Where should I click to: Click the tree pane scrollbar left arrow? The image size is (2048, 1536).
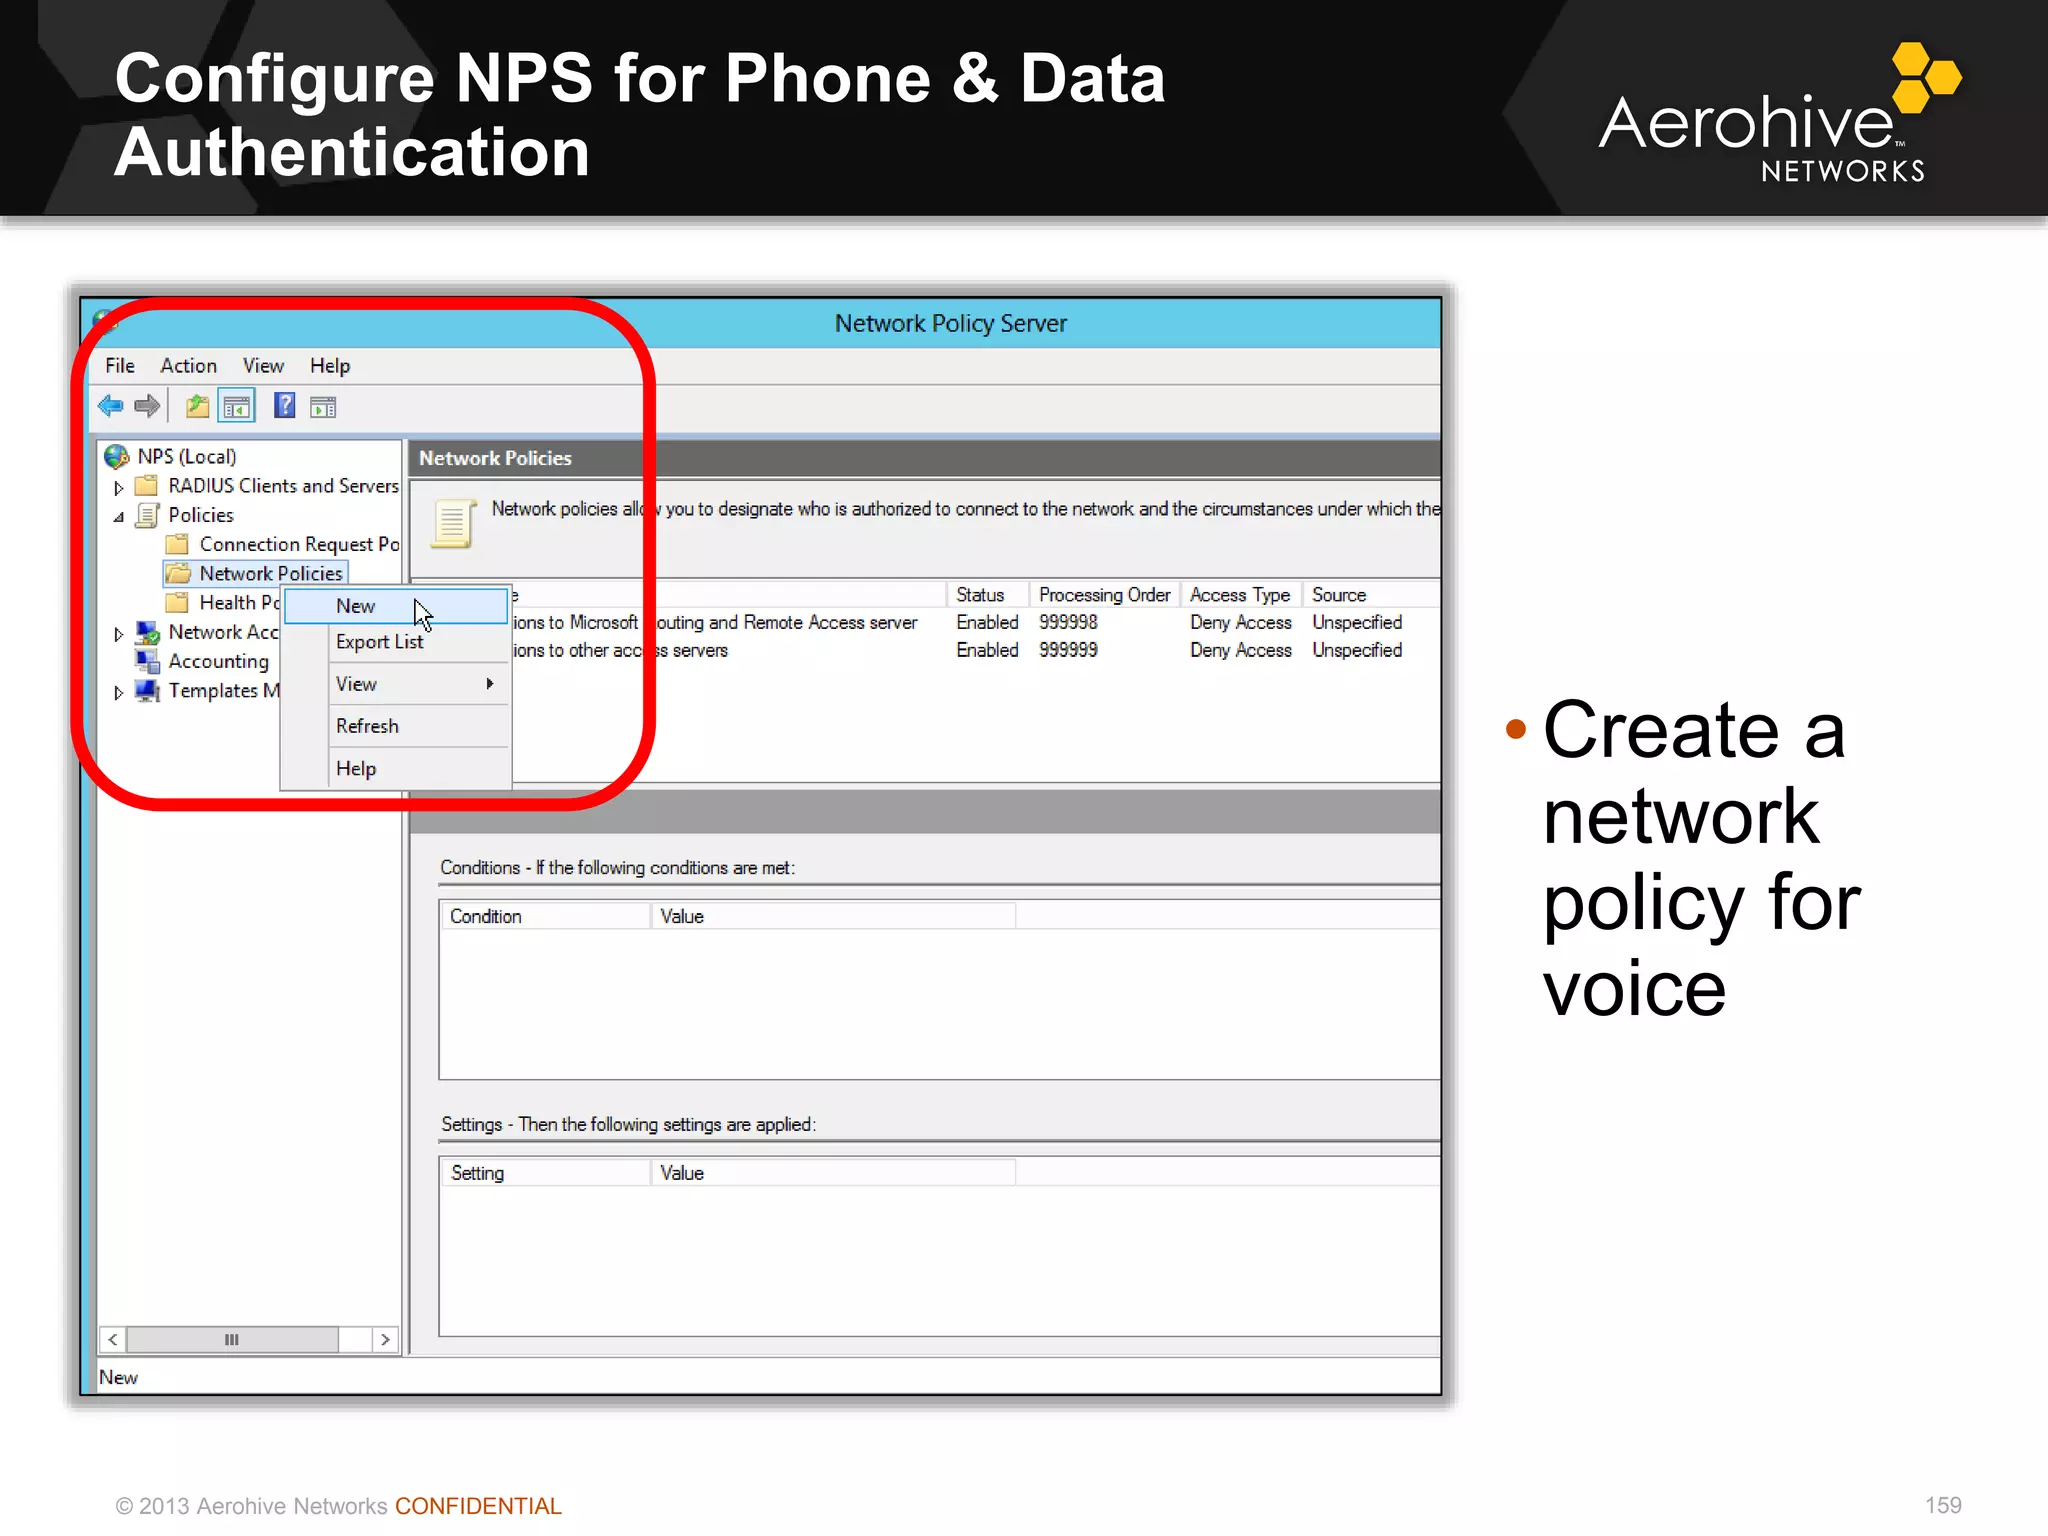(x=113, y=1339)
